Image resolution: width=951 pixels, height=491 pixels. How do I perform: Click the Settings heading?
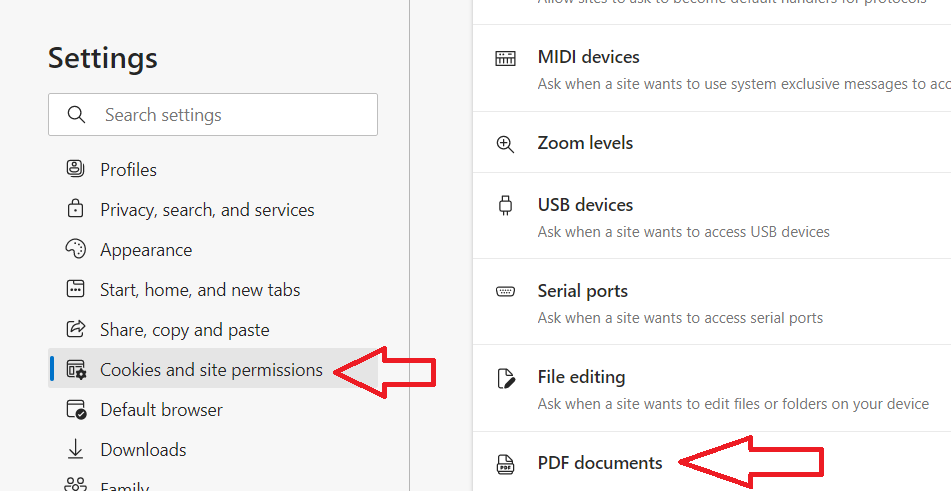point(102,58)
